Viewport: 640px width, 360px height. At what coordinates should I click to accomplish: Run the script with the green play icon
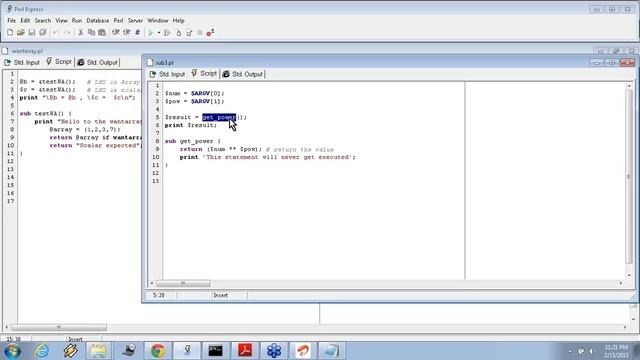(151, 33)
